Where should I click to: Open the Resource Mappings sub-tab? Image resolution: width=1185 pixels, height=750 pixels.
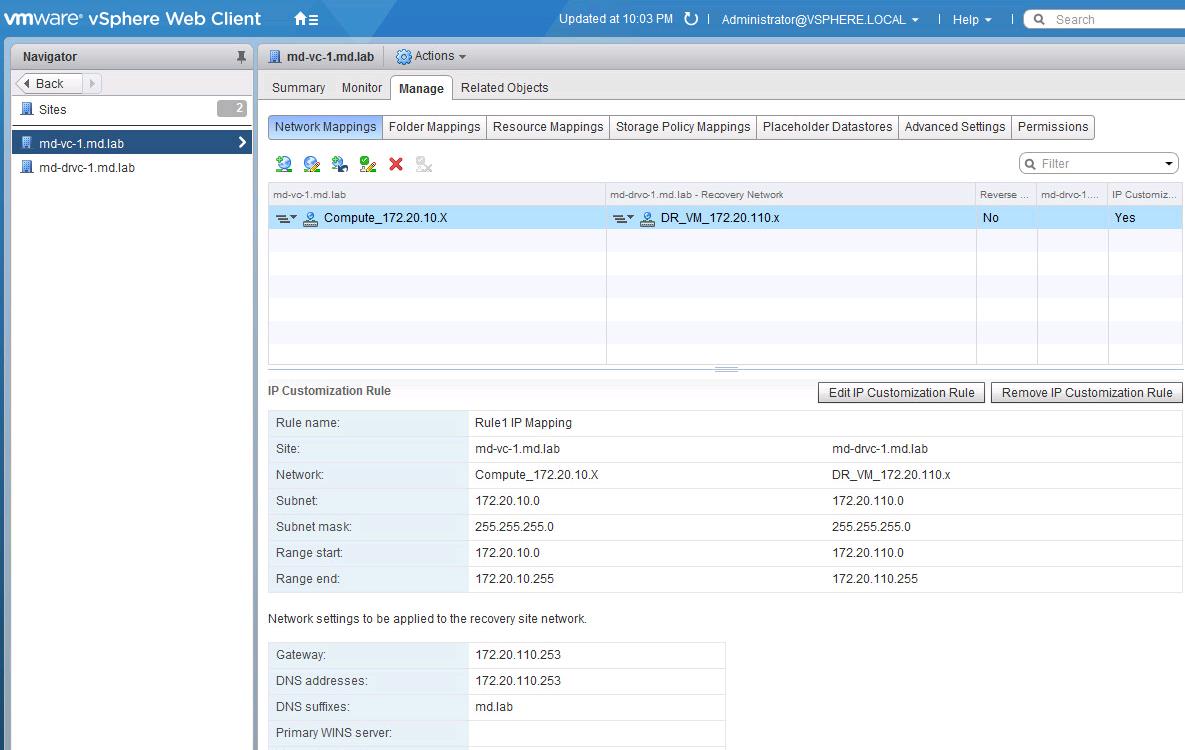click(x=548, y=127)
